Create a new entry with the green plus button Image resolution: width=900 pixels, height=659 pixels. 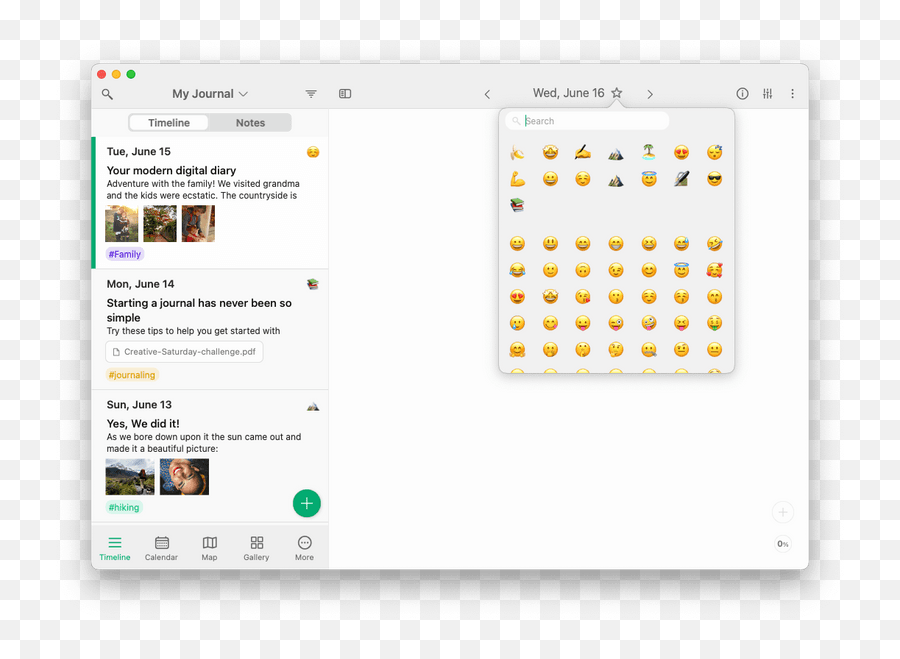tap(307, 503)
